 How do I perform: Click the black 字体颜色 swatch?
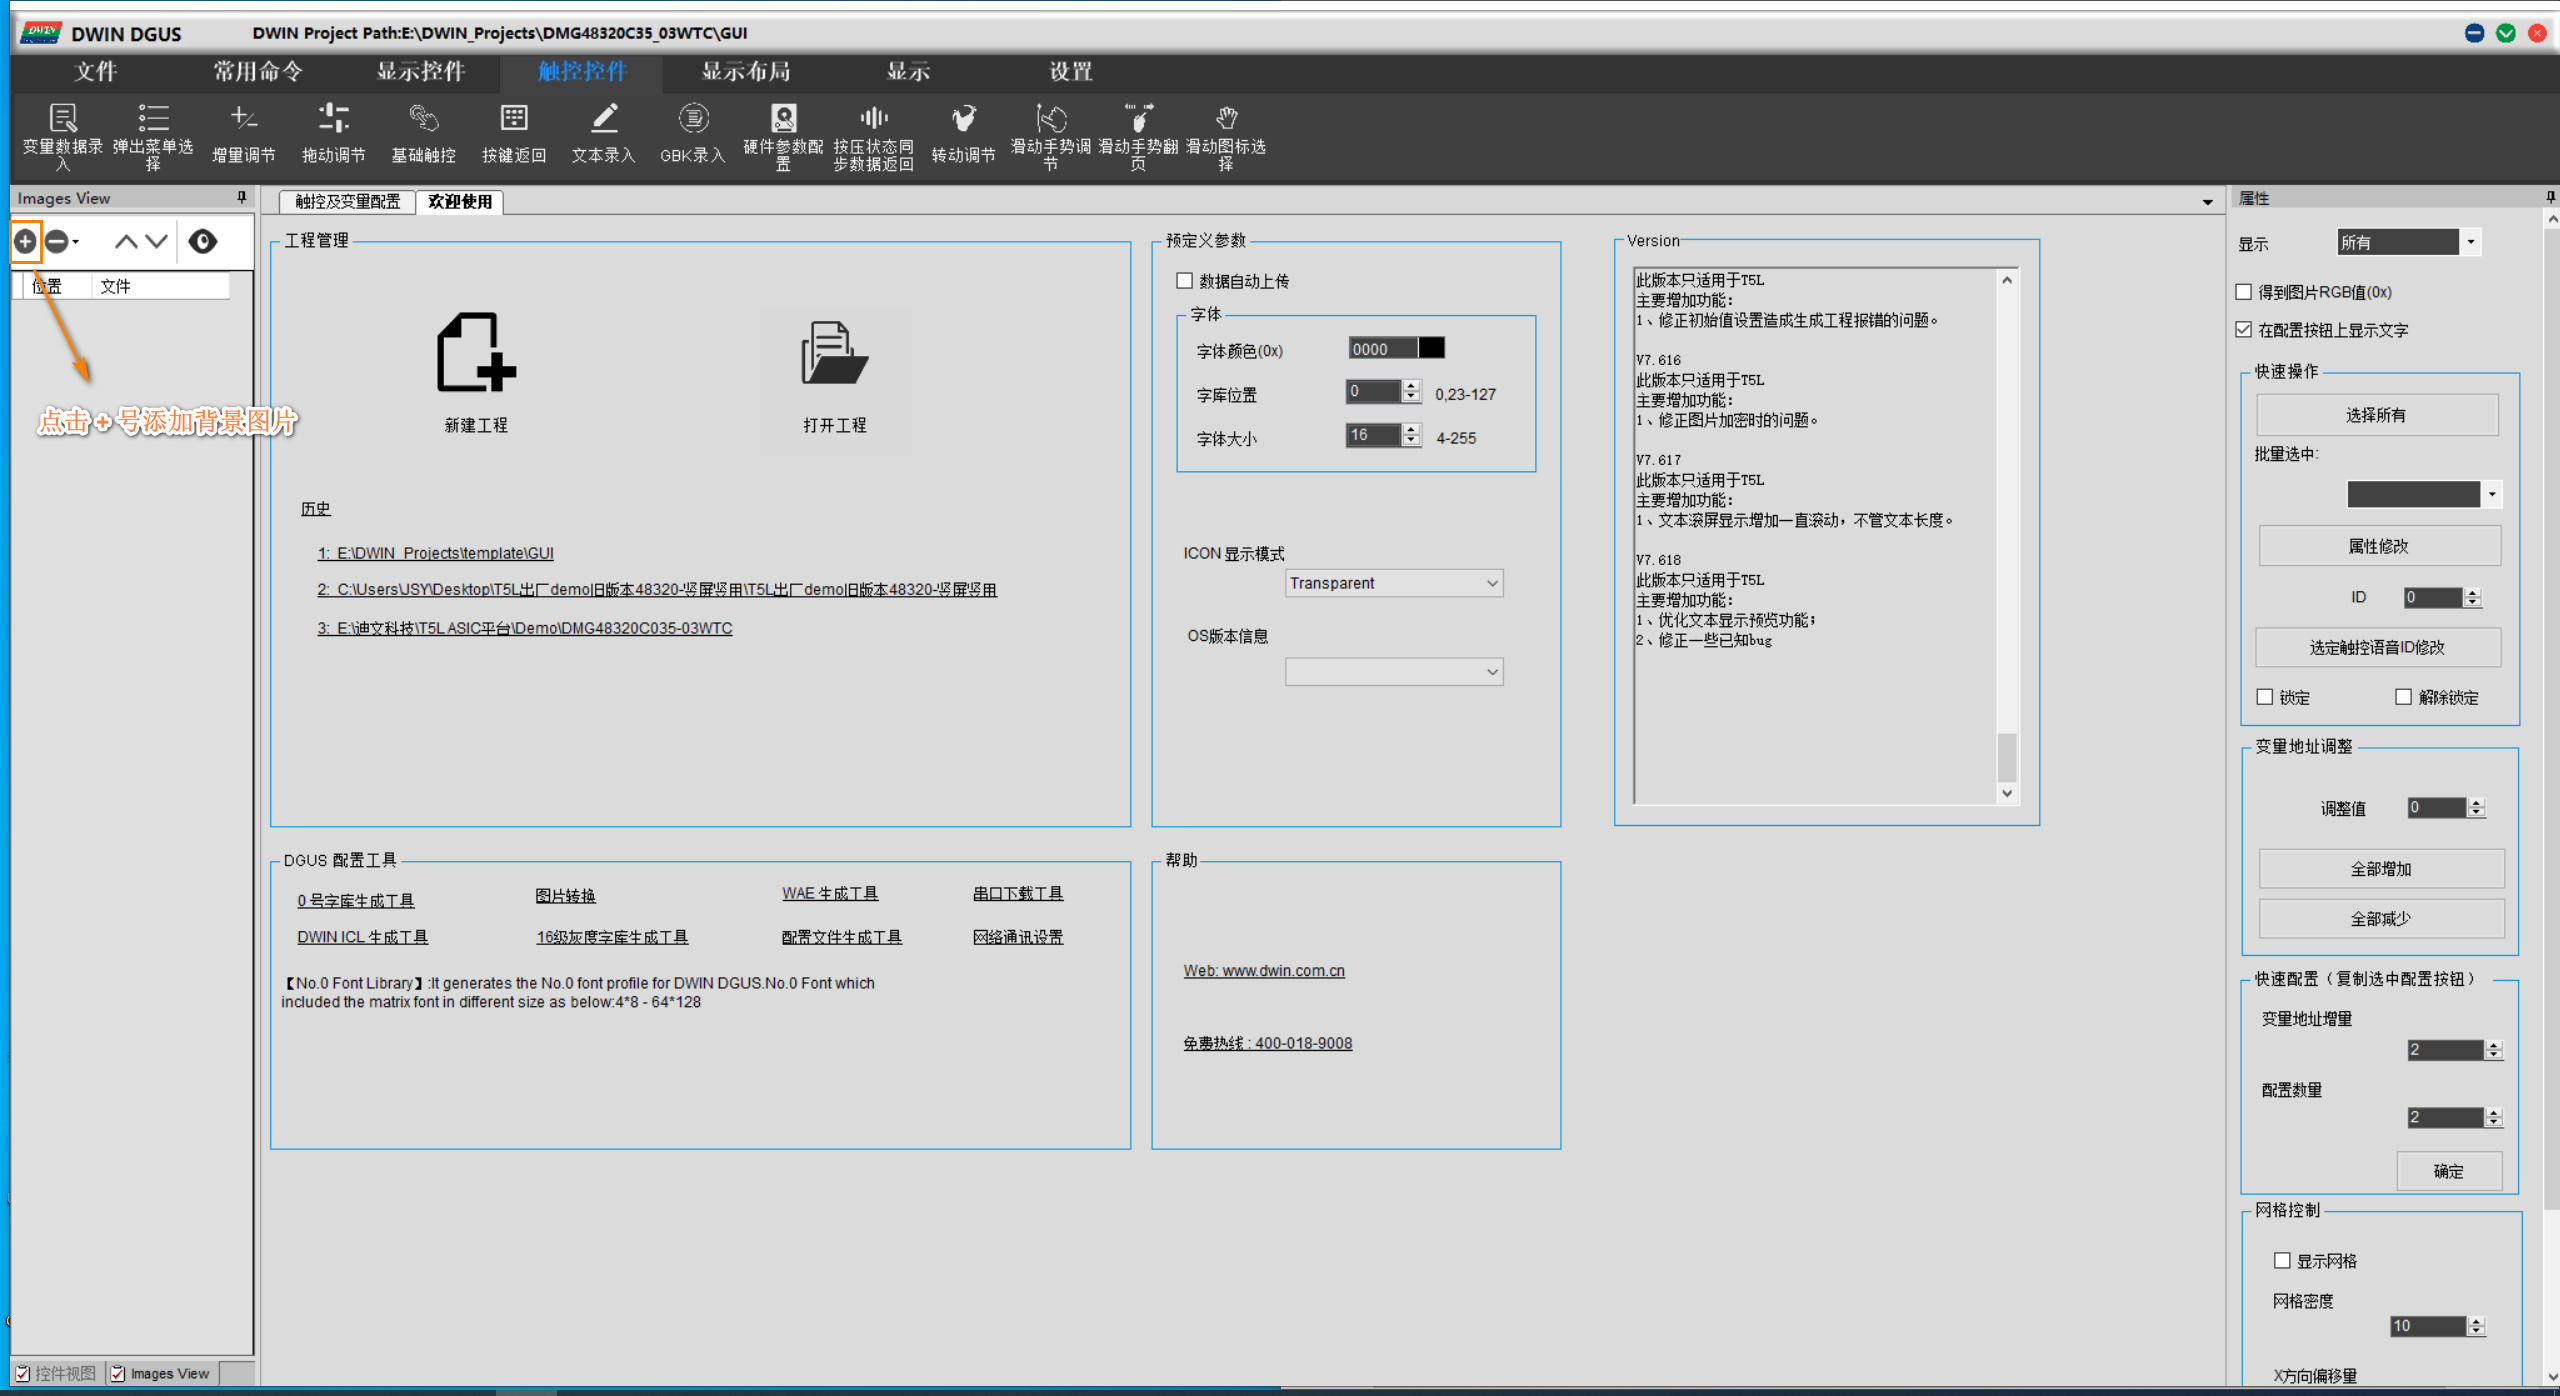coord(1432,348)
